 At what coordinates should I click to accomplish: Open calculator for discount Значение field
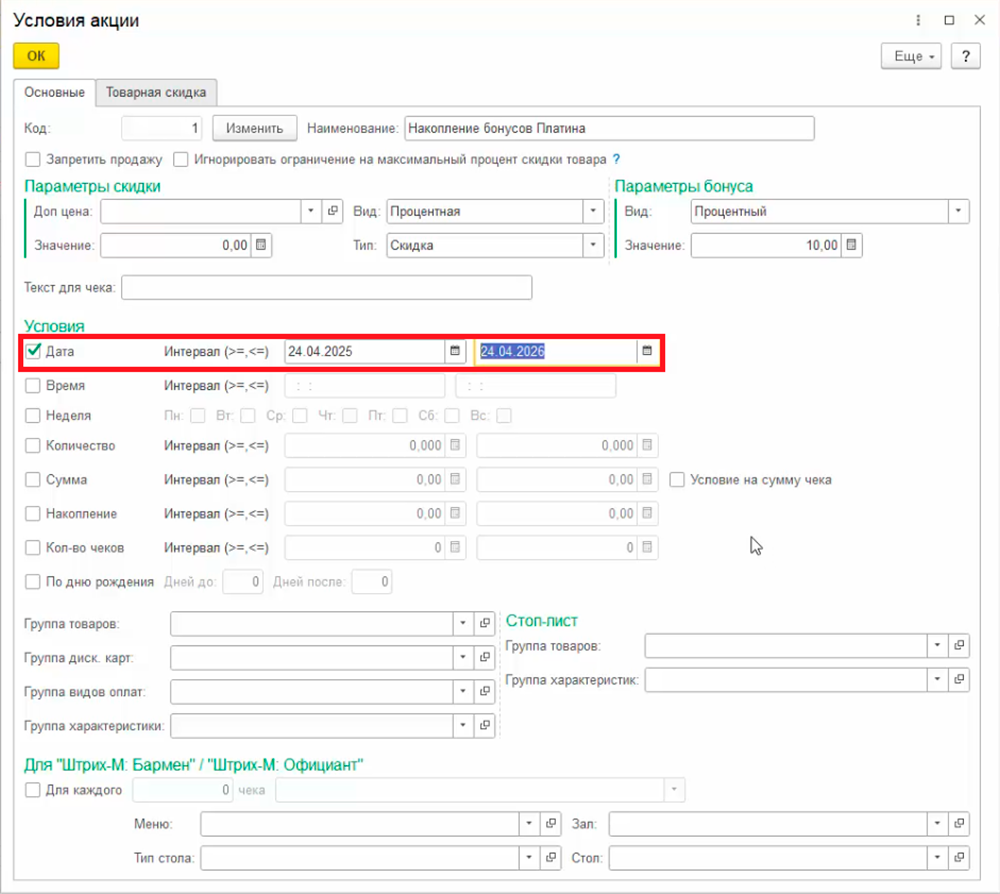pos(261,245)
